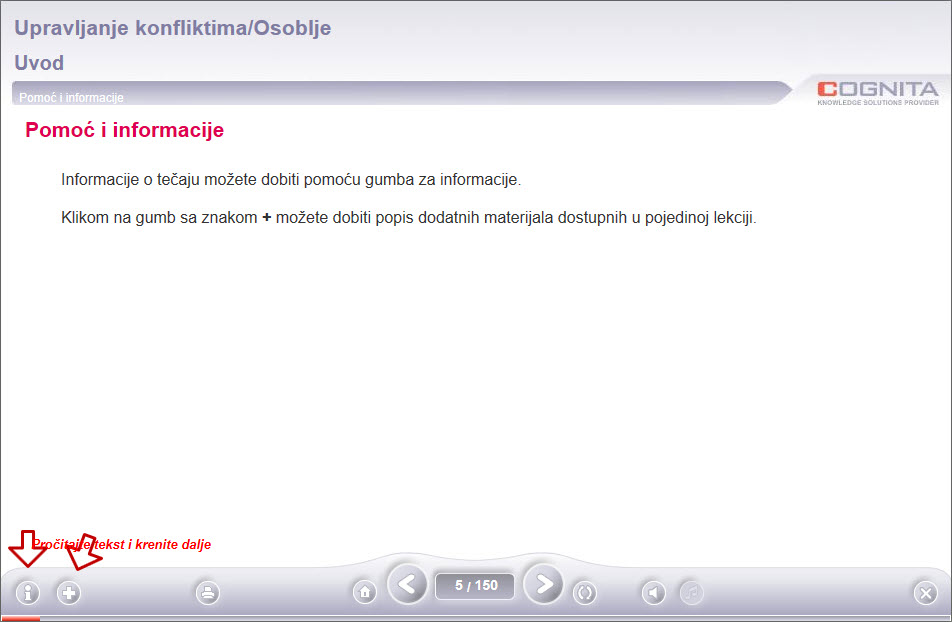This screenshot has width=952, height=622.
Task: Advance to the next slide
Action: coord(543,585)
